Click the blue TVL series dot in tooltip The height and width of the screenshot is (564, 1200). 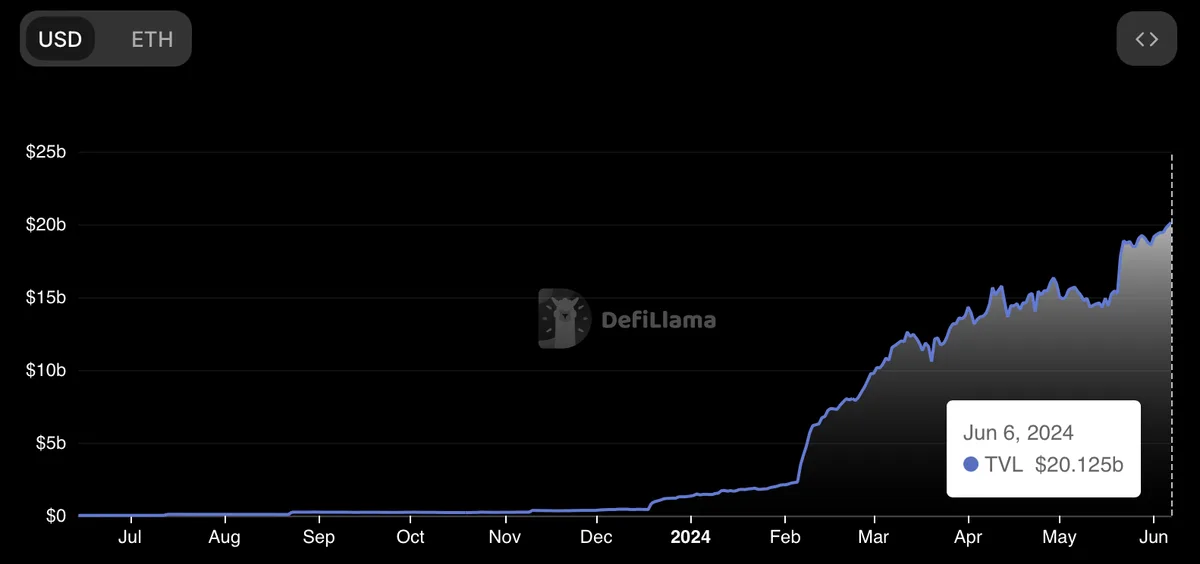(971, 464)
